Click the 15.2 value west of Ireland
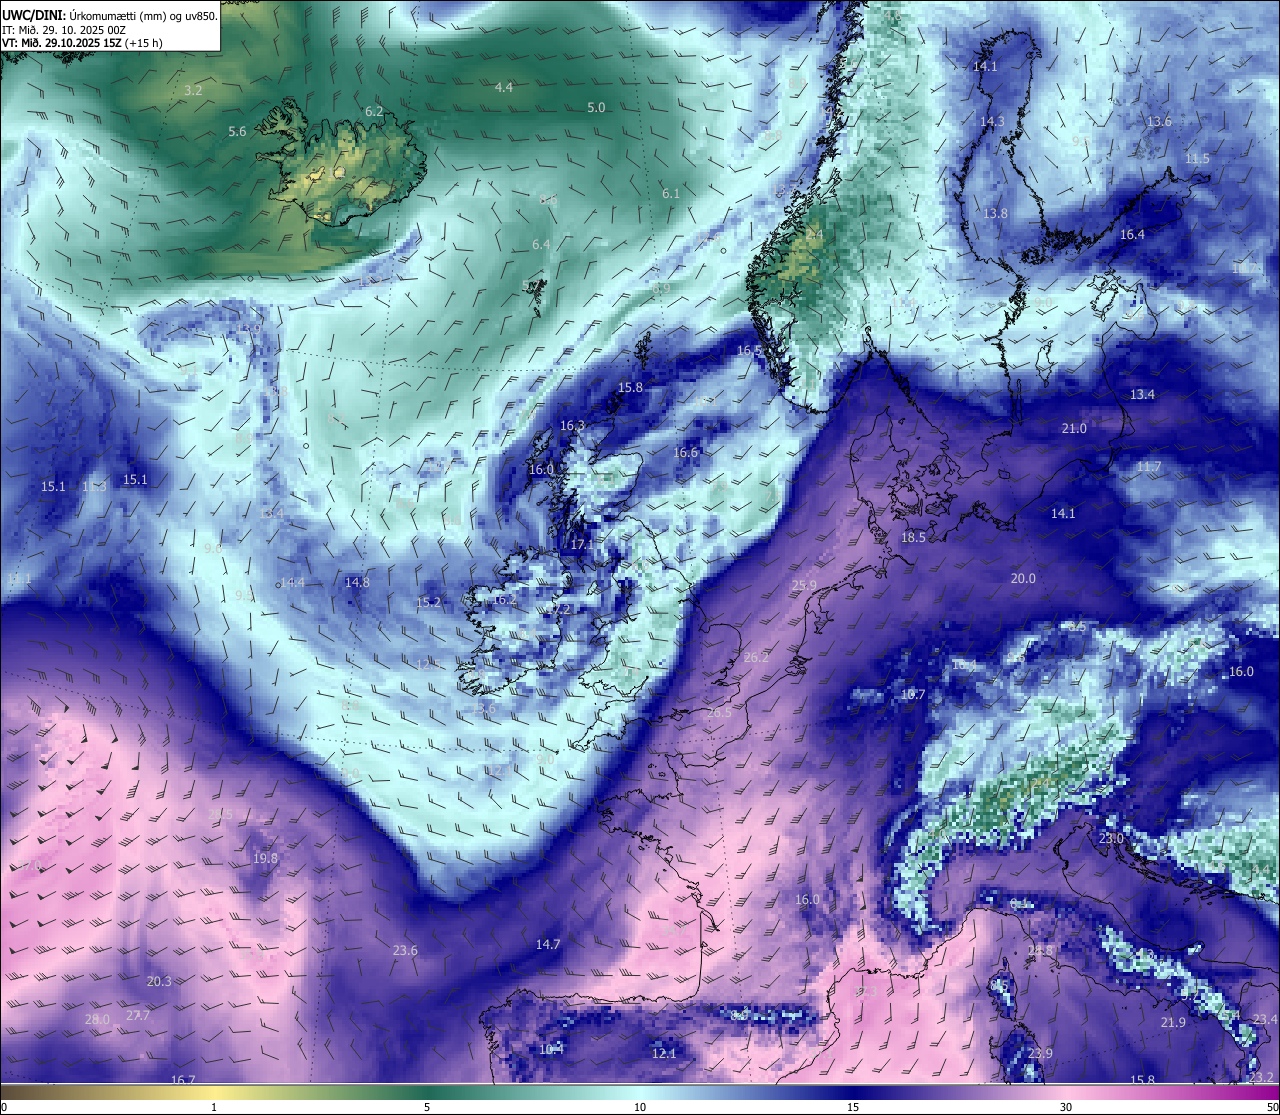Image resolution: width=1280 pixels, height=1115 pixels. (x=428, y=603)
